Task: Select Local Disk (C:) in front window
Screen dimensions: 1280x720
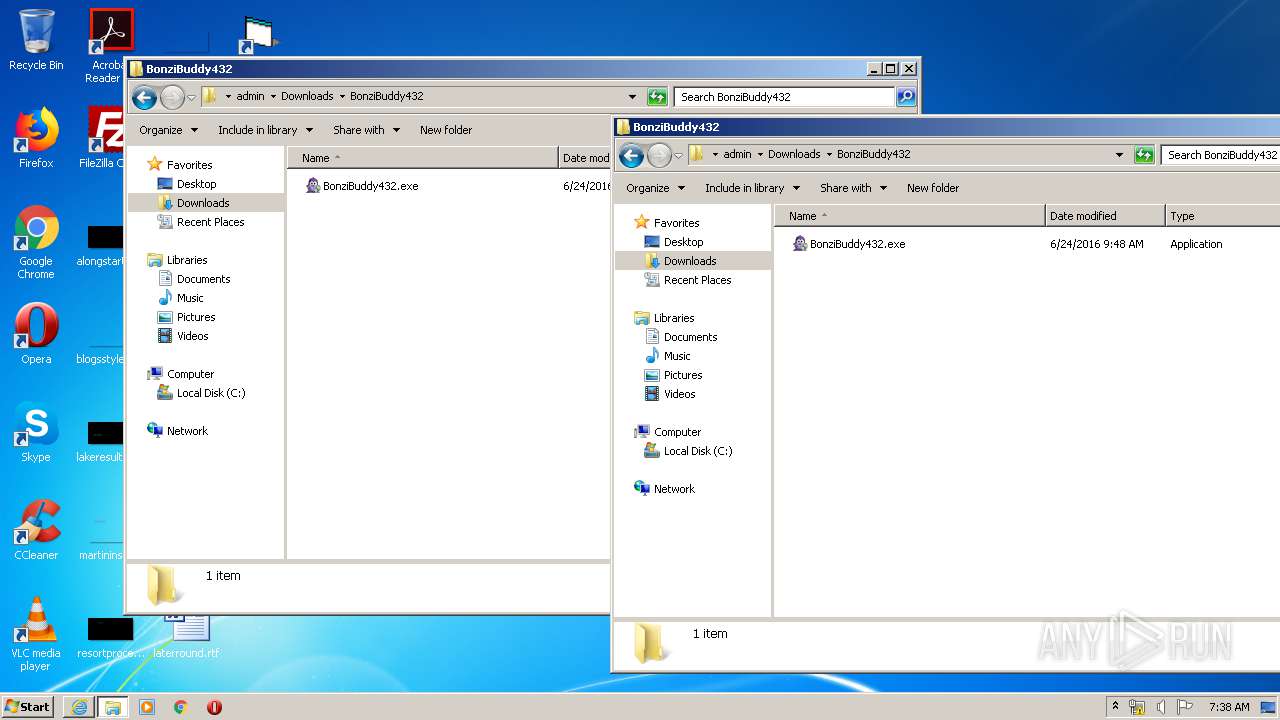Action: [698, 451]
